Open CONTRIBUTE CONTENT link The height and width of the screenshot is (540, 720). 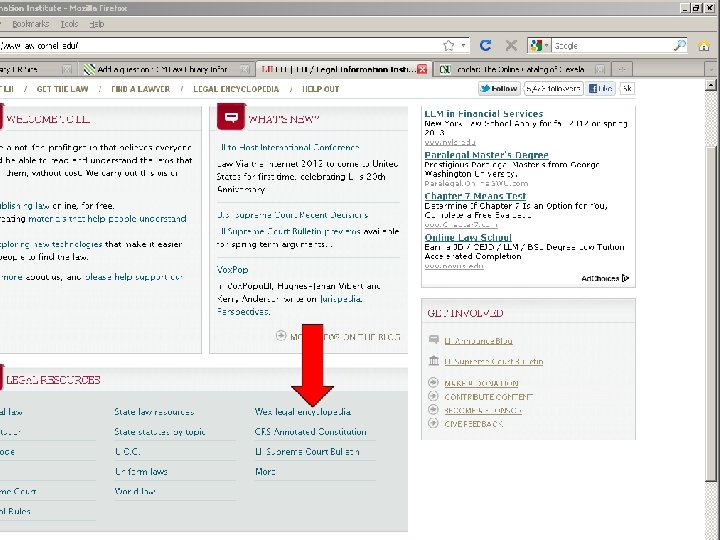489,397
